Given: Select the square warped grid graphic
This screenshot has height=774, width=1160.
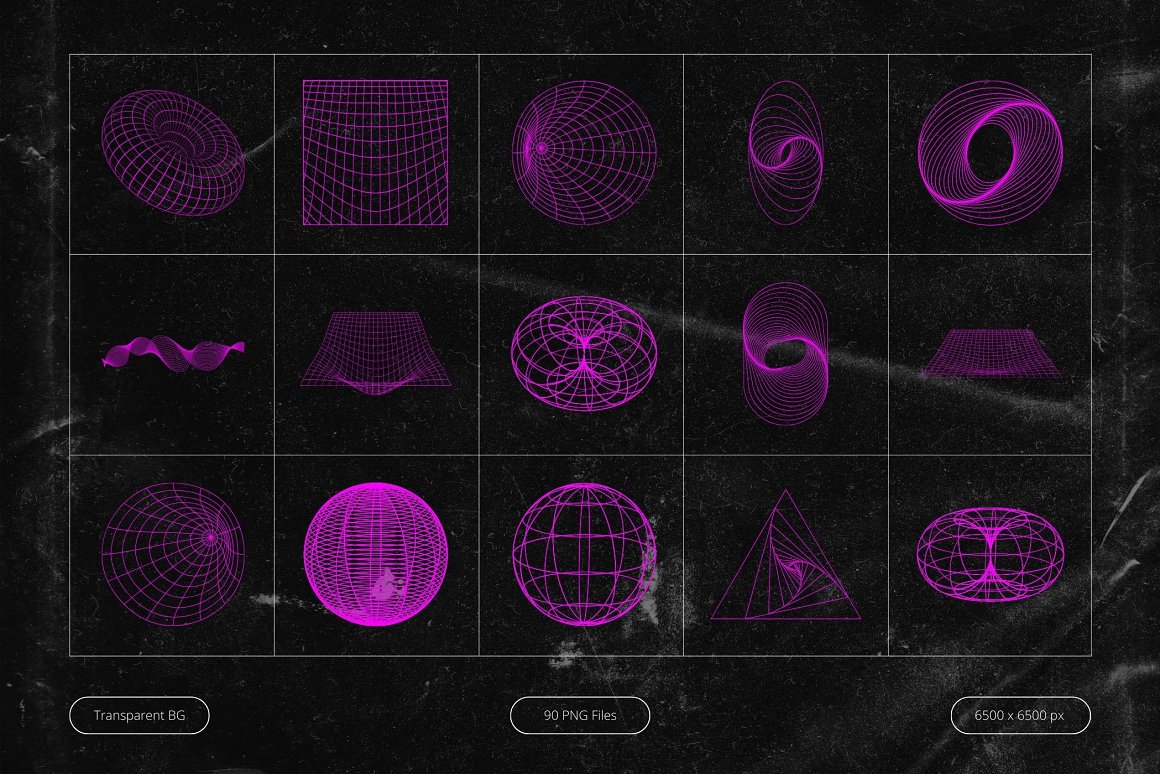Looking at the screenshot, I should pyautogui.click(x=375, y=152).
